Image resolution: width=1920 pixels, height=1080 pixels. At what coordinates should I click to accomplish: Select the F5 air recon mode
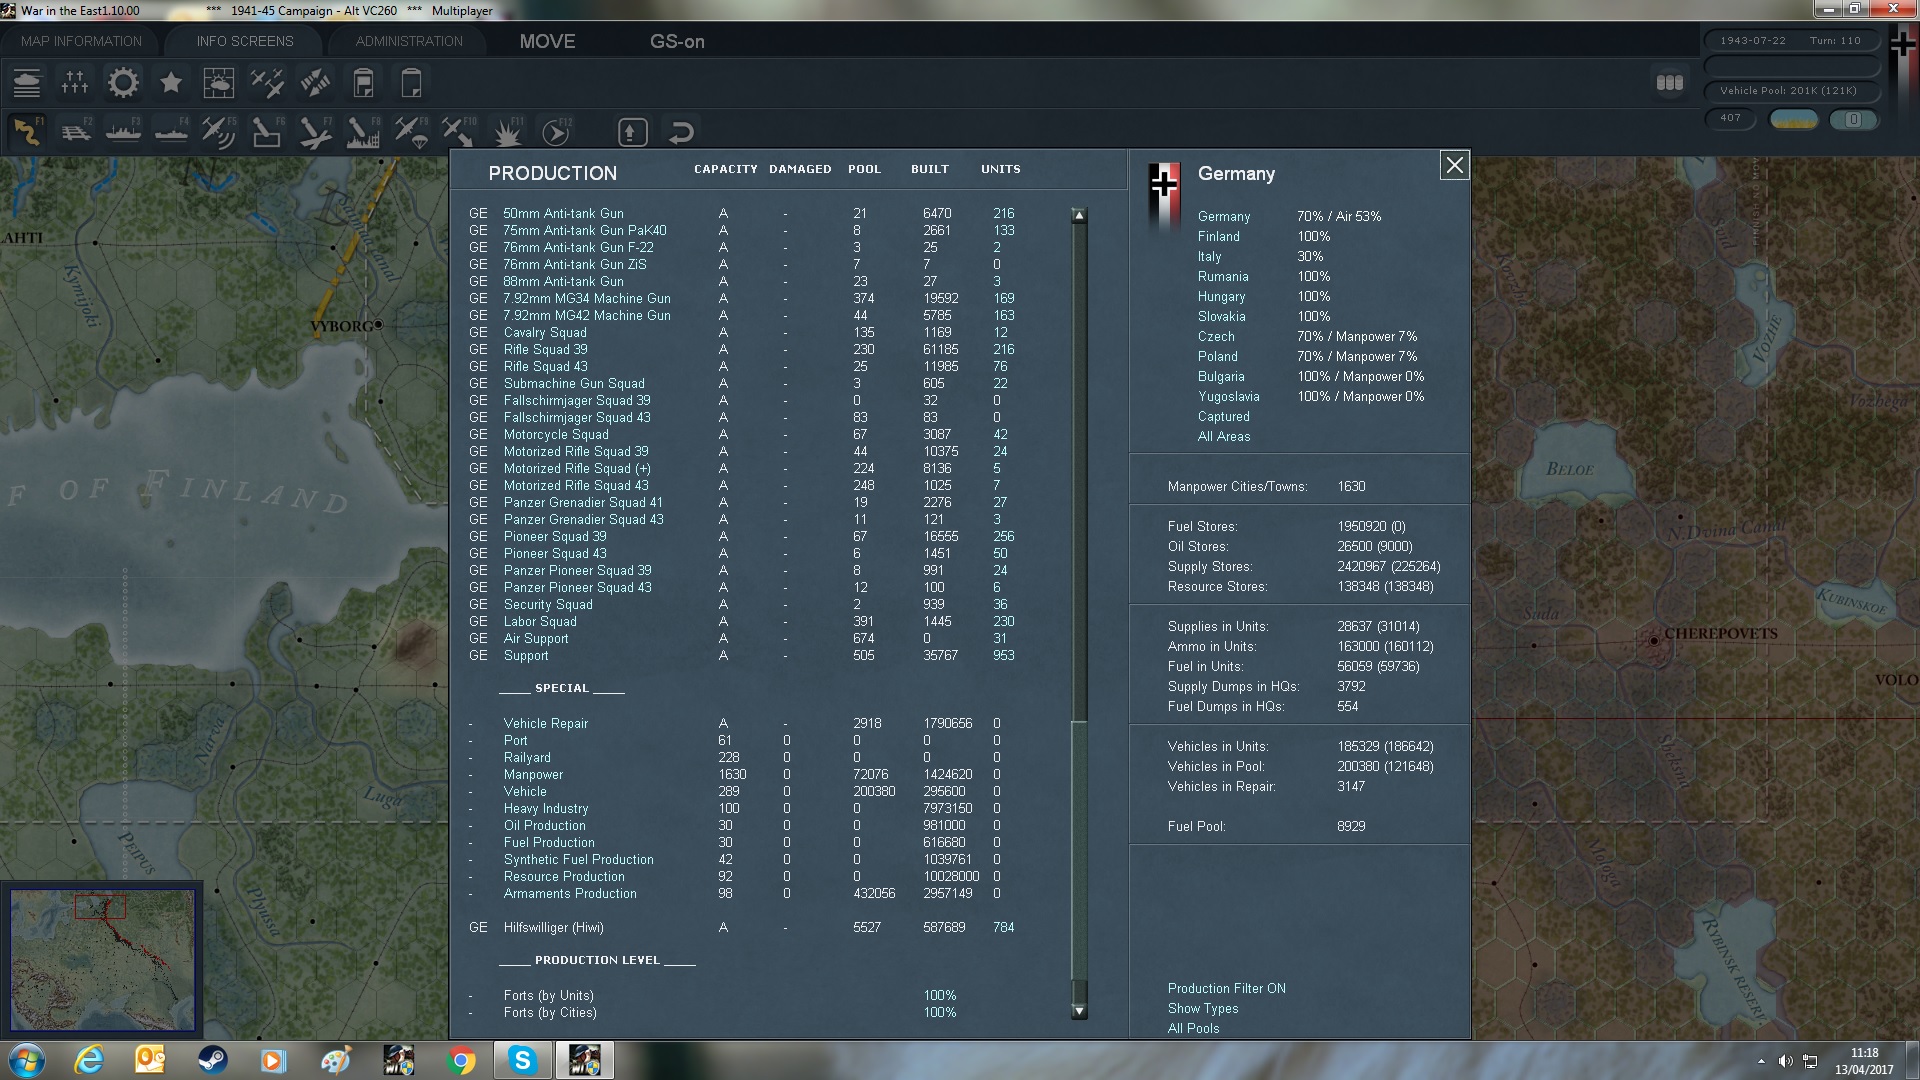point(219,132)
